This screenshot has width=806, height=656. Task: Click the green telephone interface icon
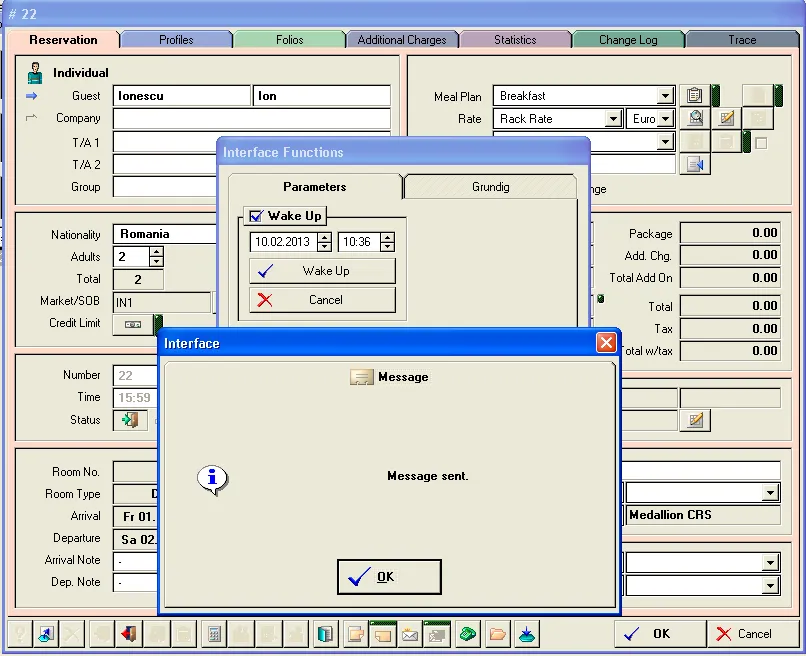[467, 634]
